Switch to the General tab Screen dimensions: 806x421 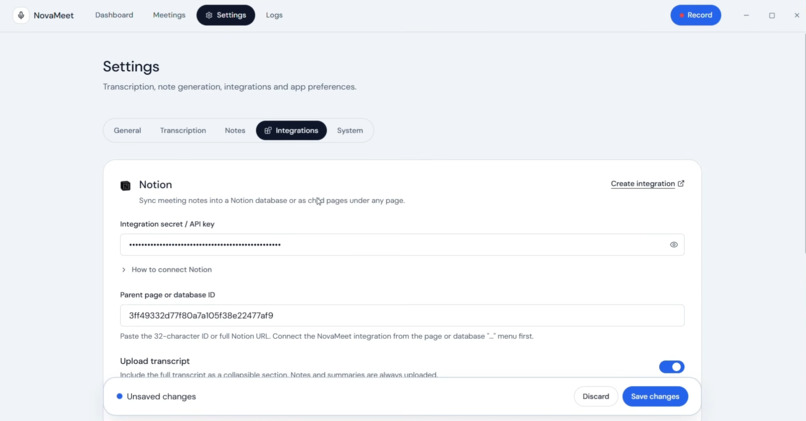[x=127, y=131]
